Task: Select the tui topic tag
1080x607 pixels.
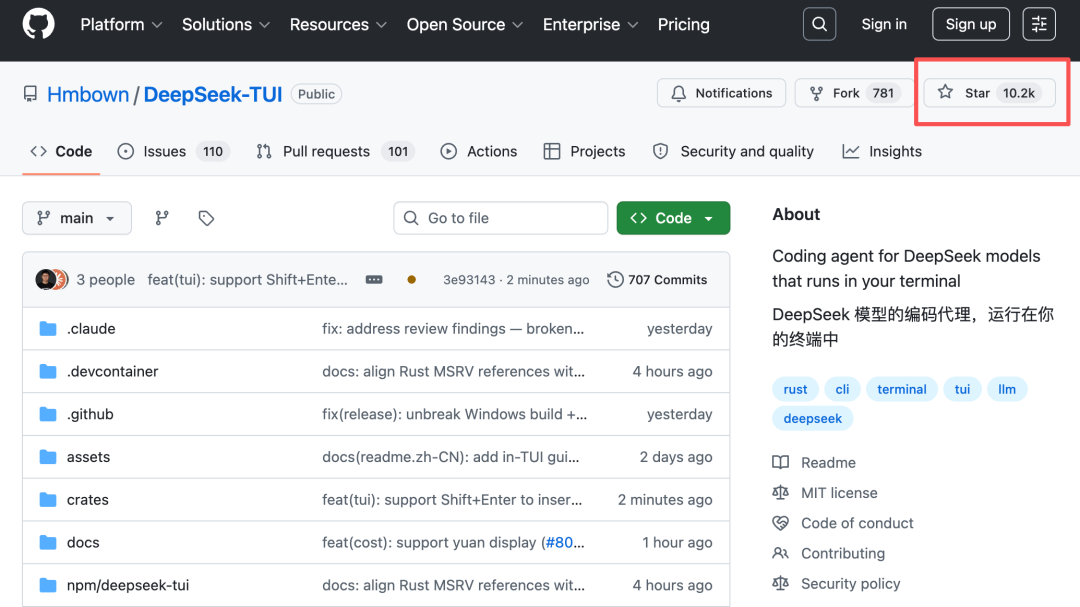Action: coord(962,389)
